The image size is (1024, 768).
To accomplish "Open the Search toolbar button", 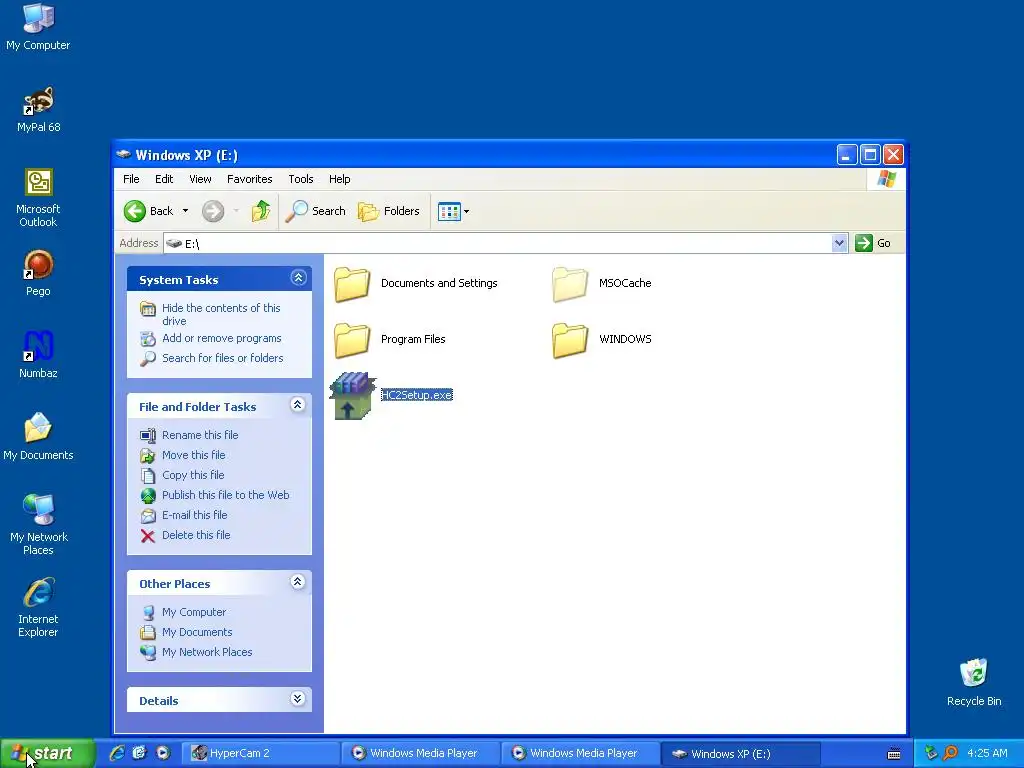I will (316, 211).
